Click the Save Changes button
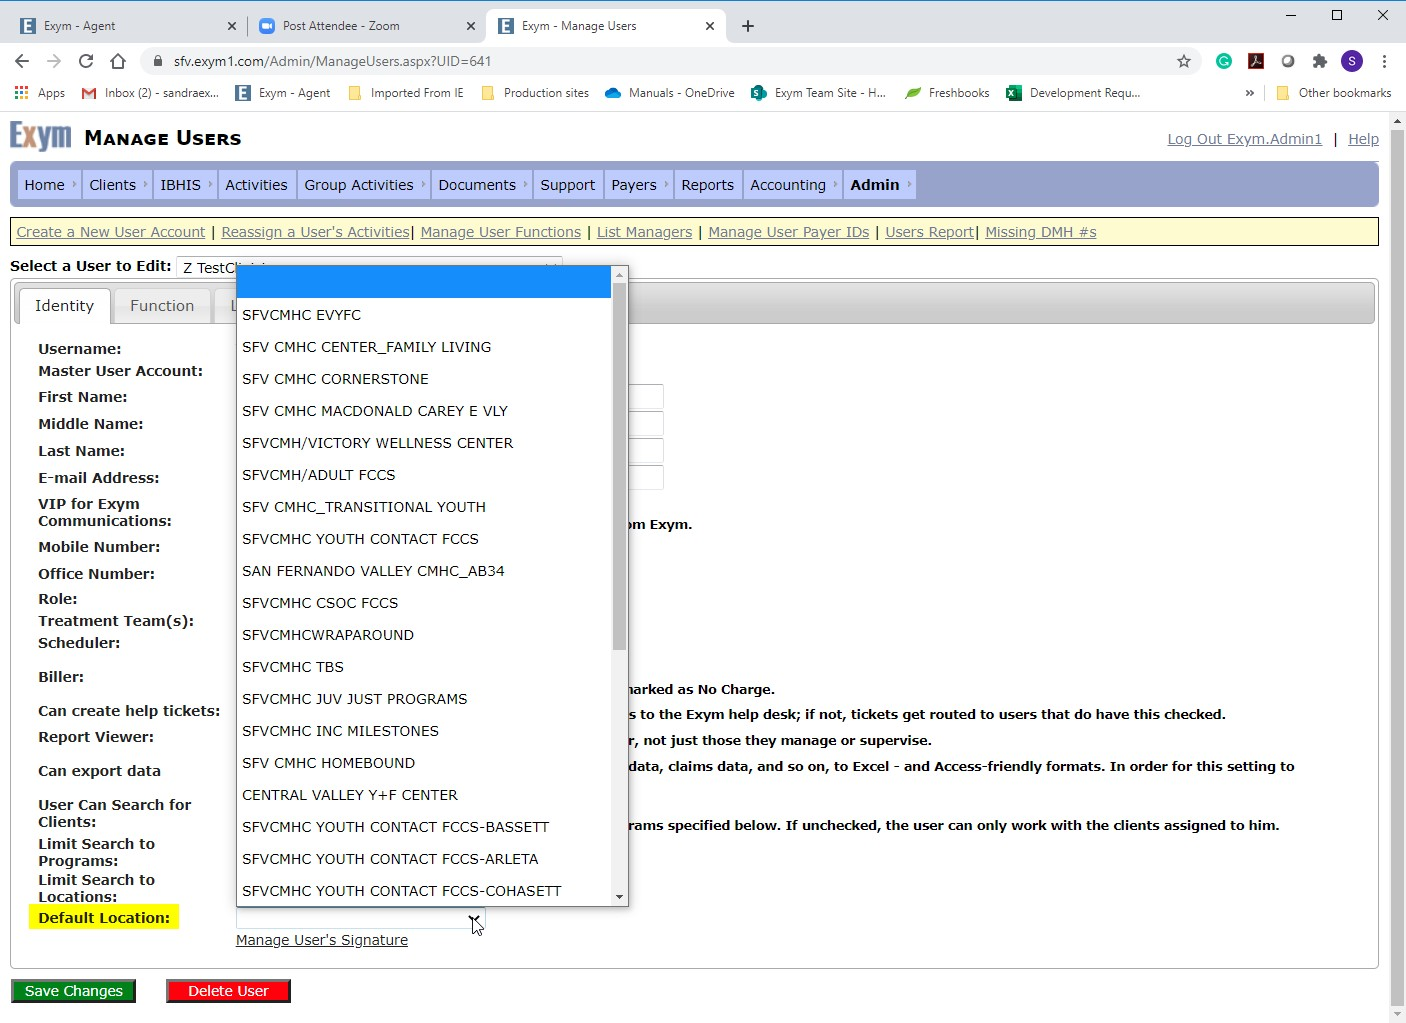Image resolution: width=1406 pixels, height=1023 pixels. pos(73,991)
